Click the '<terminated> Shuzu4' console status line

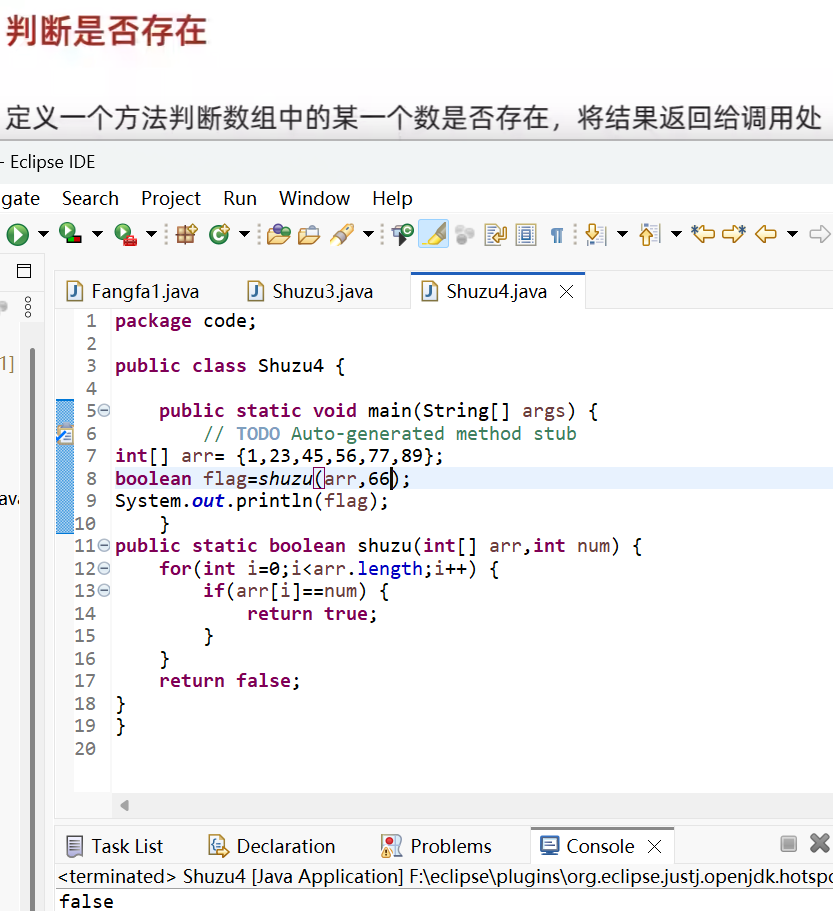(445, 876)
